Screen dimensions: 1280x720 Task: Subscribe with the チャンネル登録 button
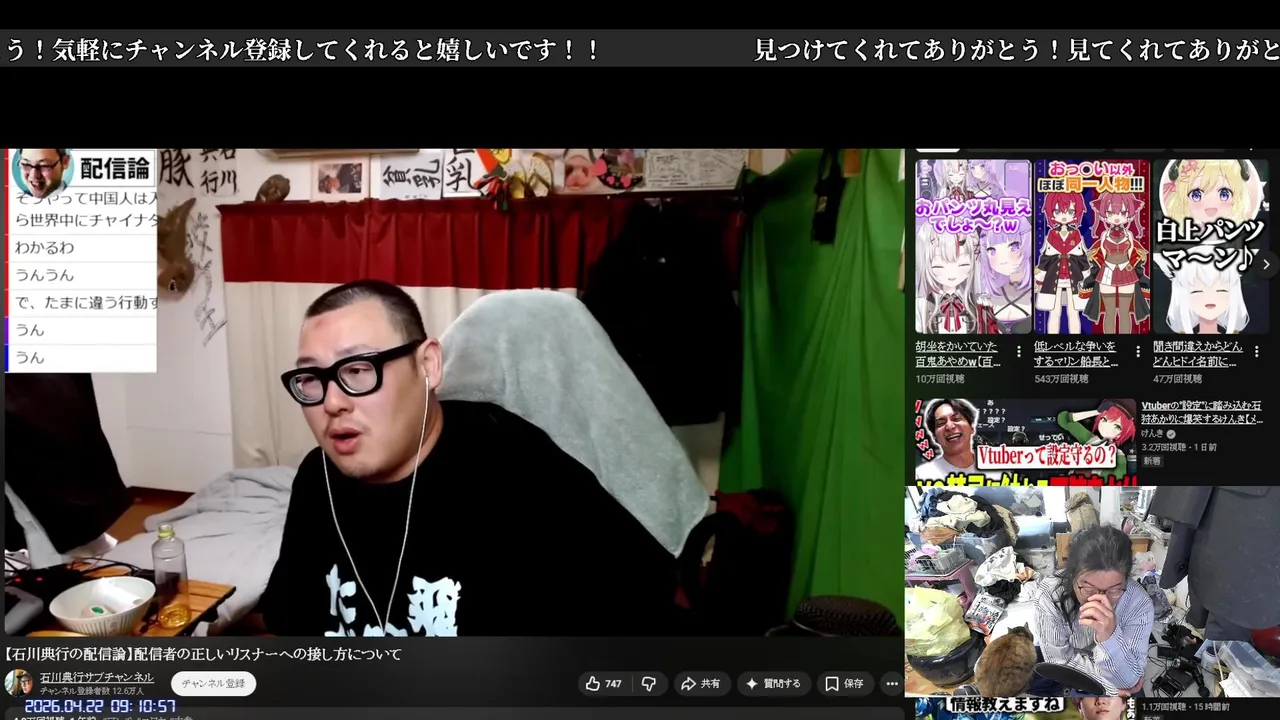pyautogui.click(x=213, y=684)
